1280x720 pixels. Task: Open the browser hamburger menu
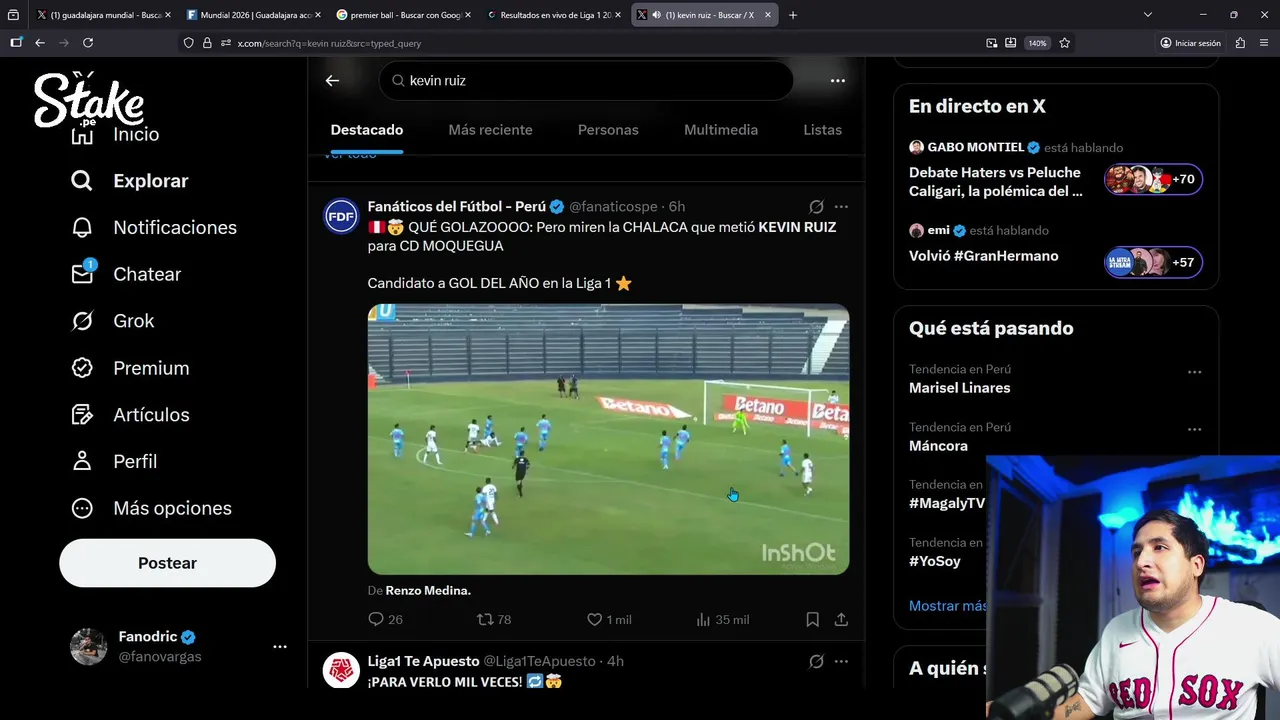coord(1263,43)
